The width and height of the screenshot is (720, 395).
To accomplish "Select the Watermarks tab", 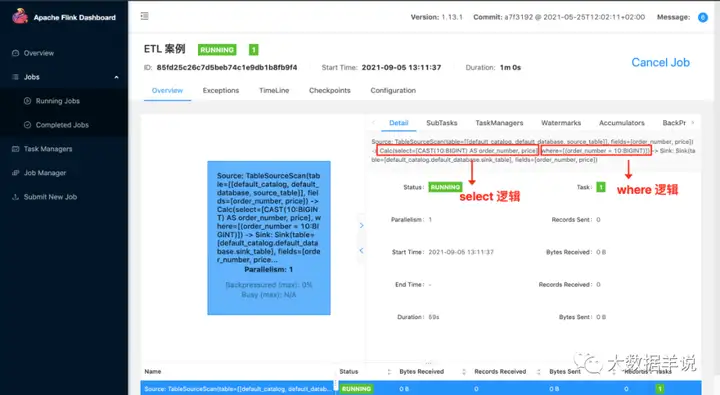I will (561, 123).
